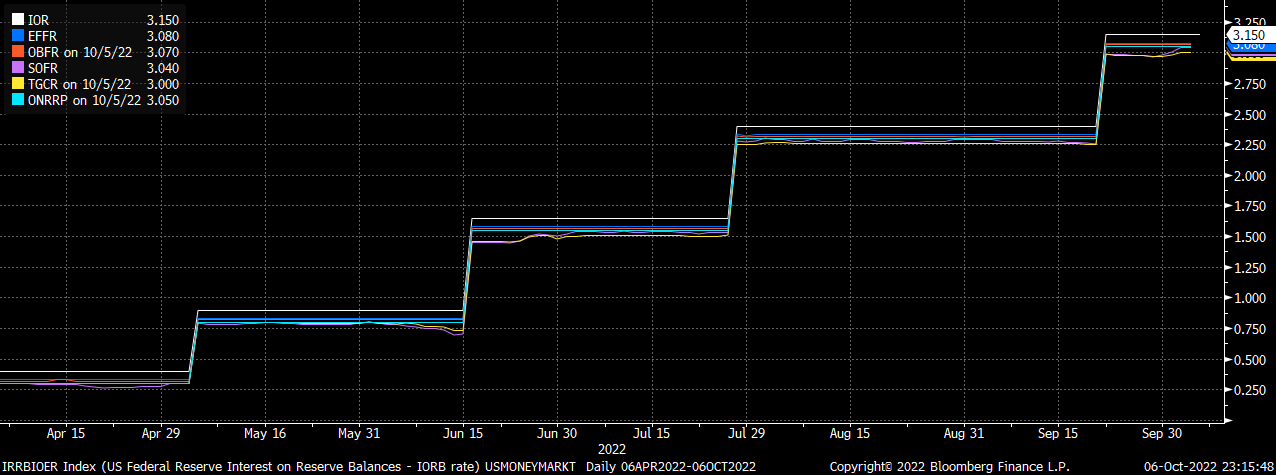The image size is (1276, 475).
Task: Select the Sep 30 date on x-axis
Action: [x=1161, y=435]
